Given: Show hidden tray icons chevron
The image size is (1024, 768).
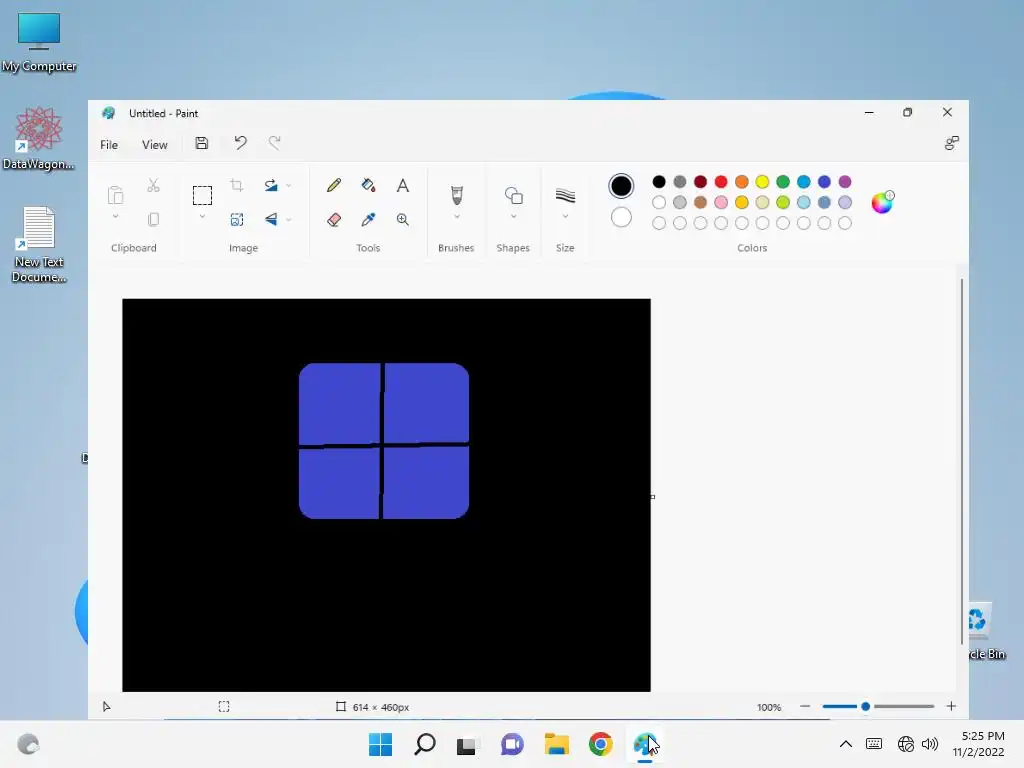Looking at the screenshot, I should (x=846, y=744).
